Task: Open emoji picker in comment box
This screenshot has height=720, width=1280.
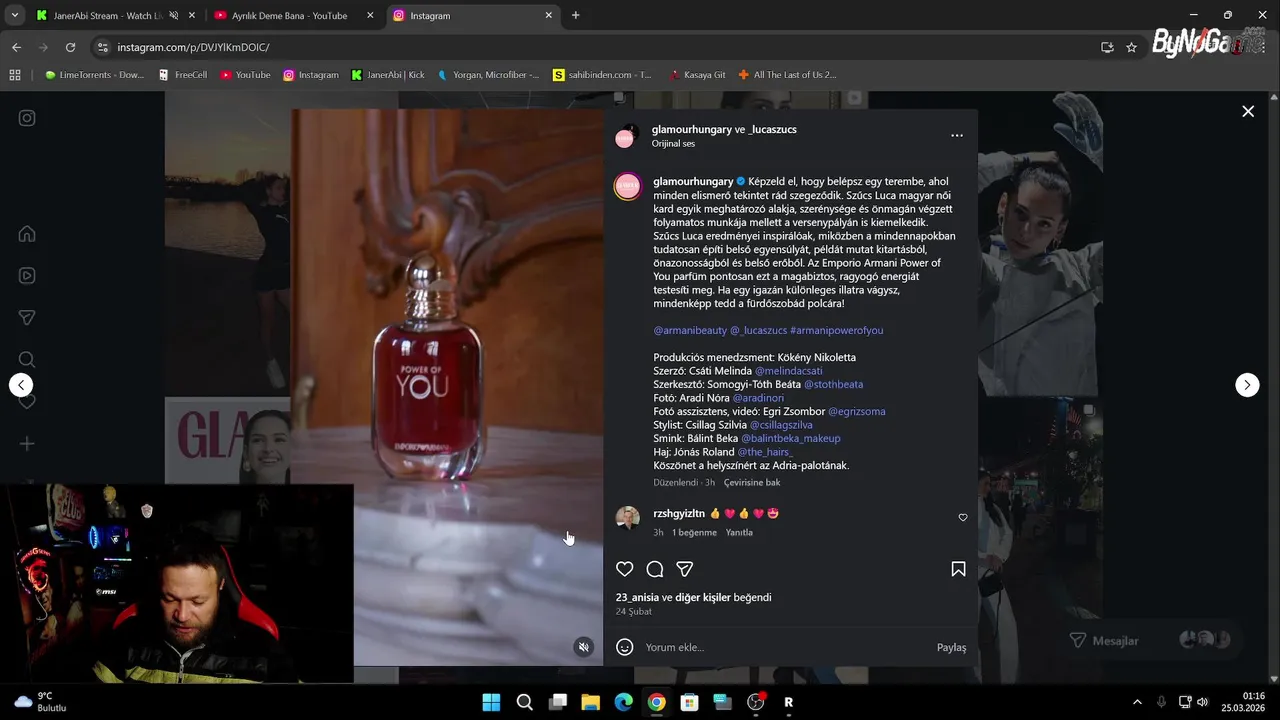Action: pyautogui.click(x=625, y=647)
